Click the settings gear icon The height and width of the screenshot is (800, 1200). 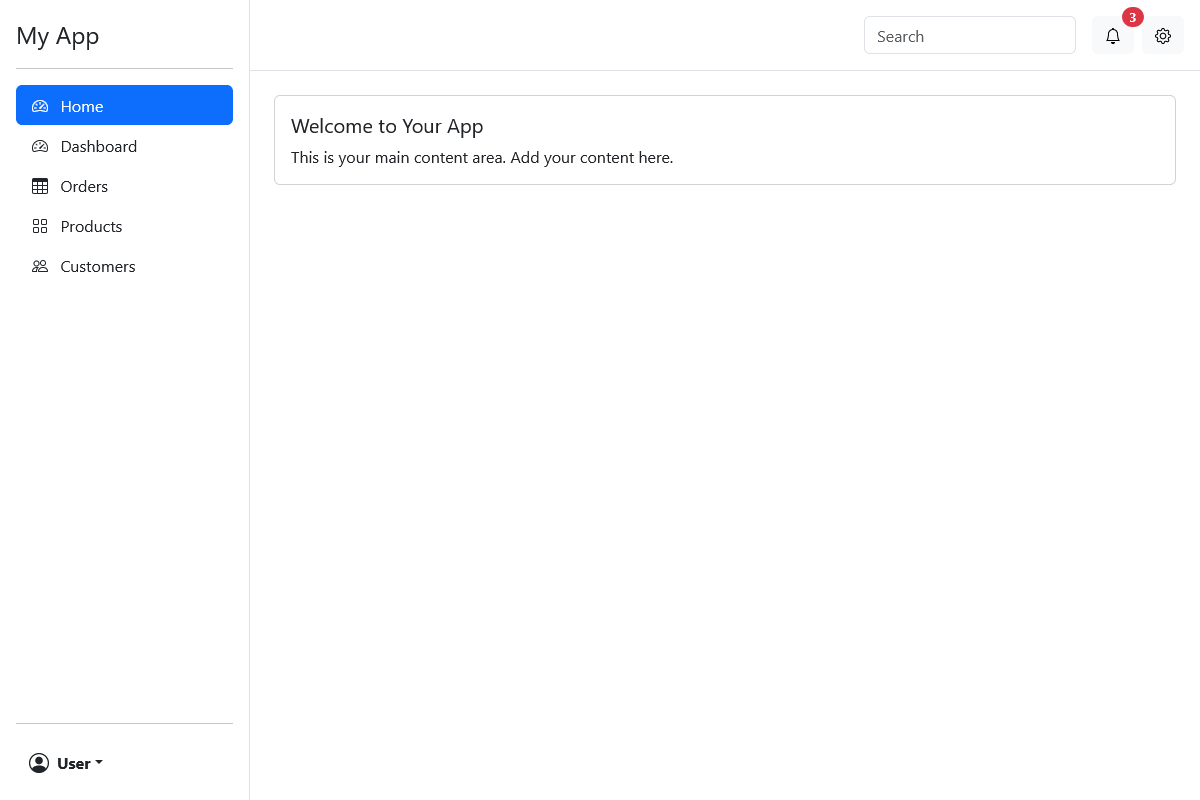tap(1163, 36)
